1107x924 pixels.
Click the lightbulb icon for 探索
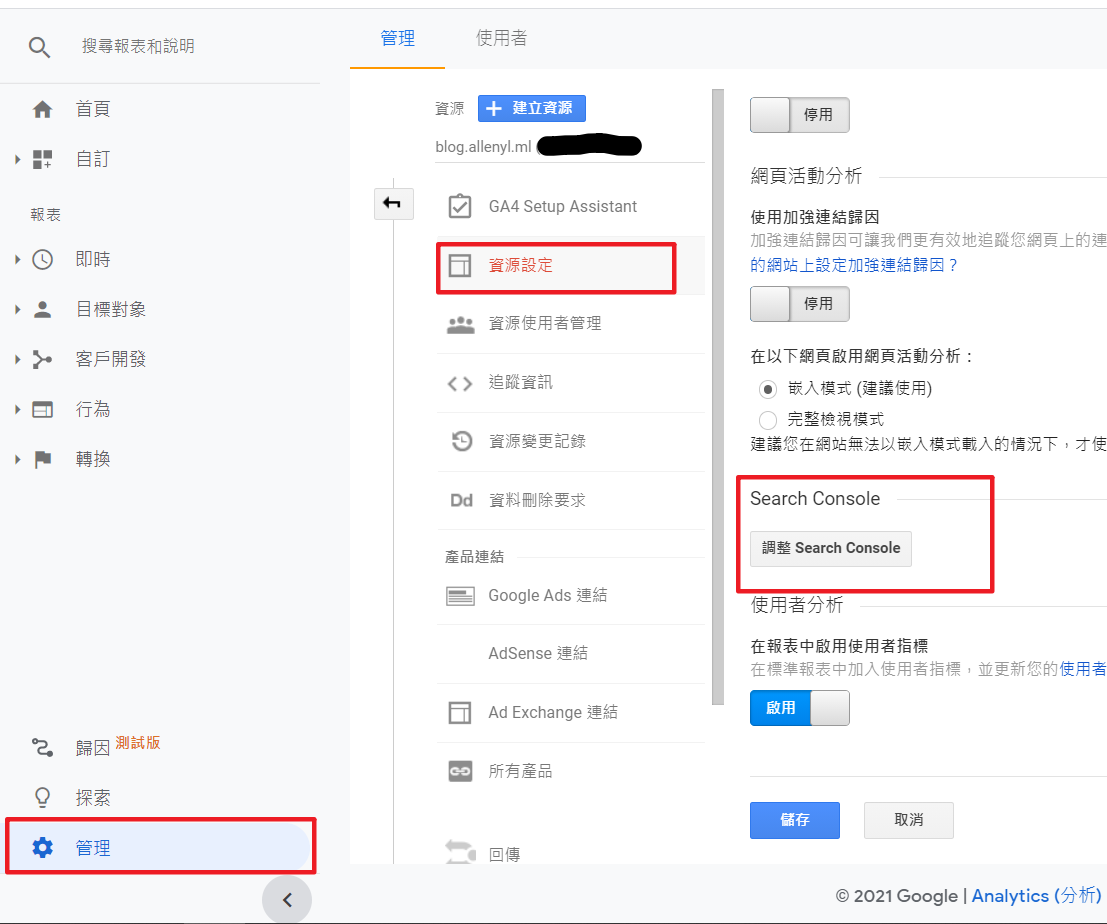42,797
